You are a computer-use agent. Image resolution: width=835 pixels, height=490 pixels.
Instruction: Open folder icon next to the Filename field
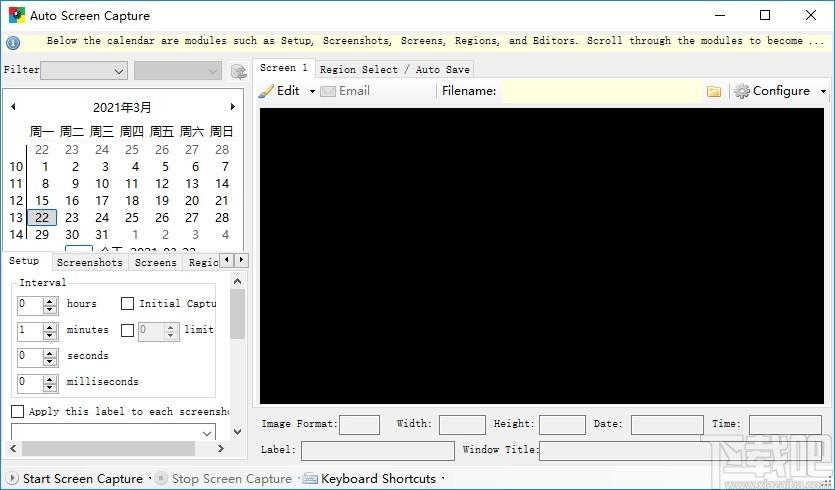pos(714,92)
